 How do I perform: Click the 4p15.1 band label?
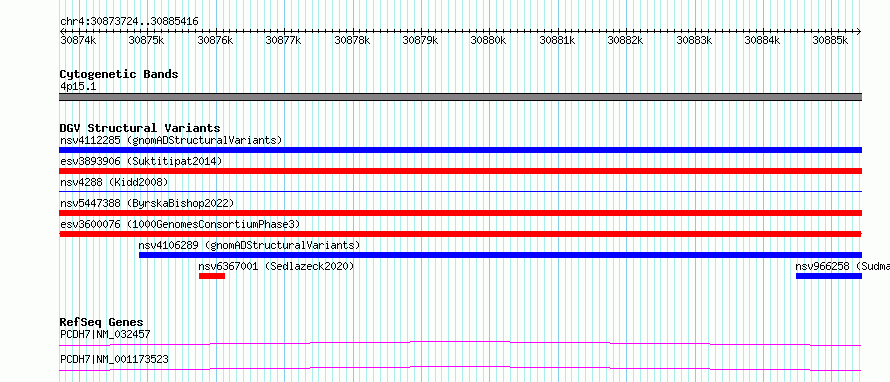(x=78, y=86)
